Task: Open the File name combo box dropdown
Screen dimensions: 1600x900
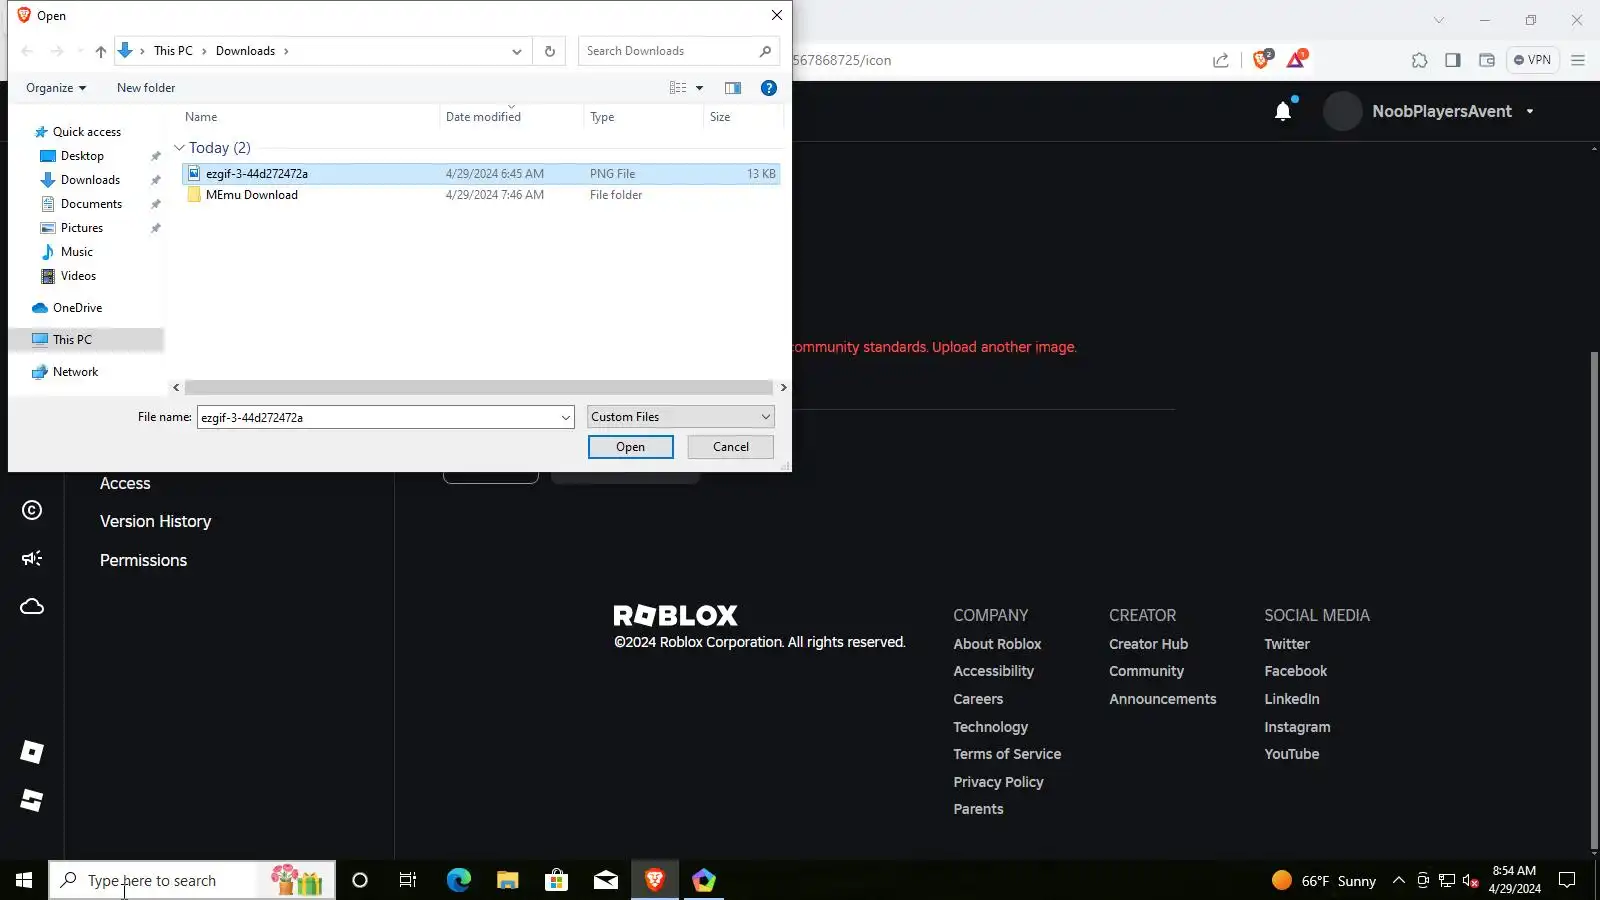Action: (566, 417)
